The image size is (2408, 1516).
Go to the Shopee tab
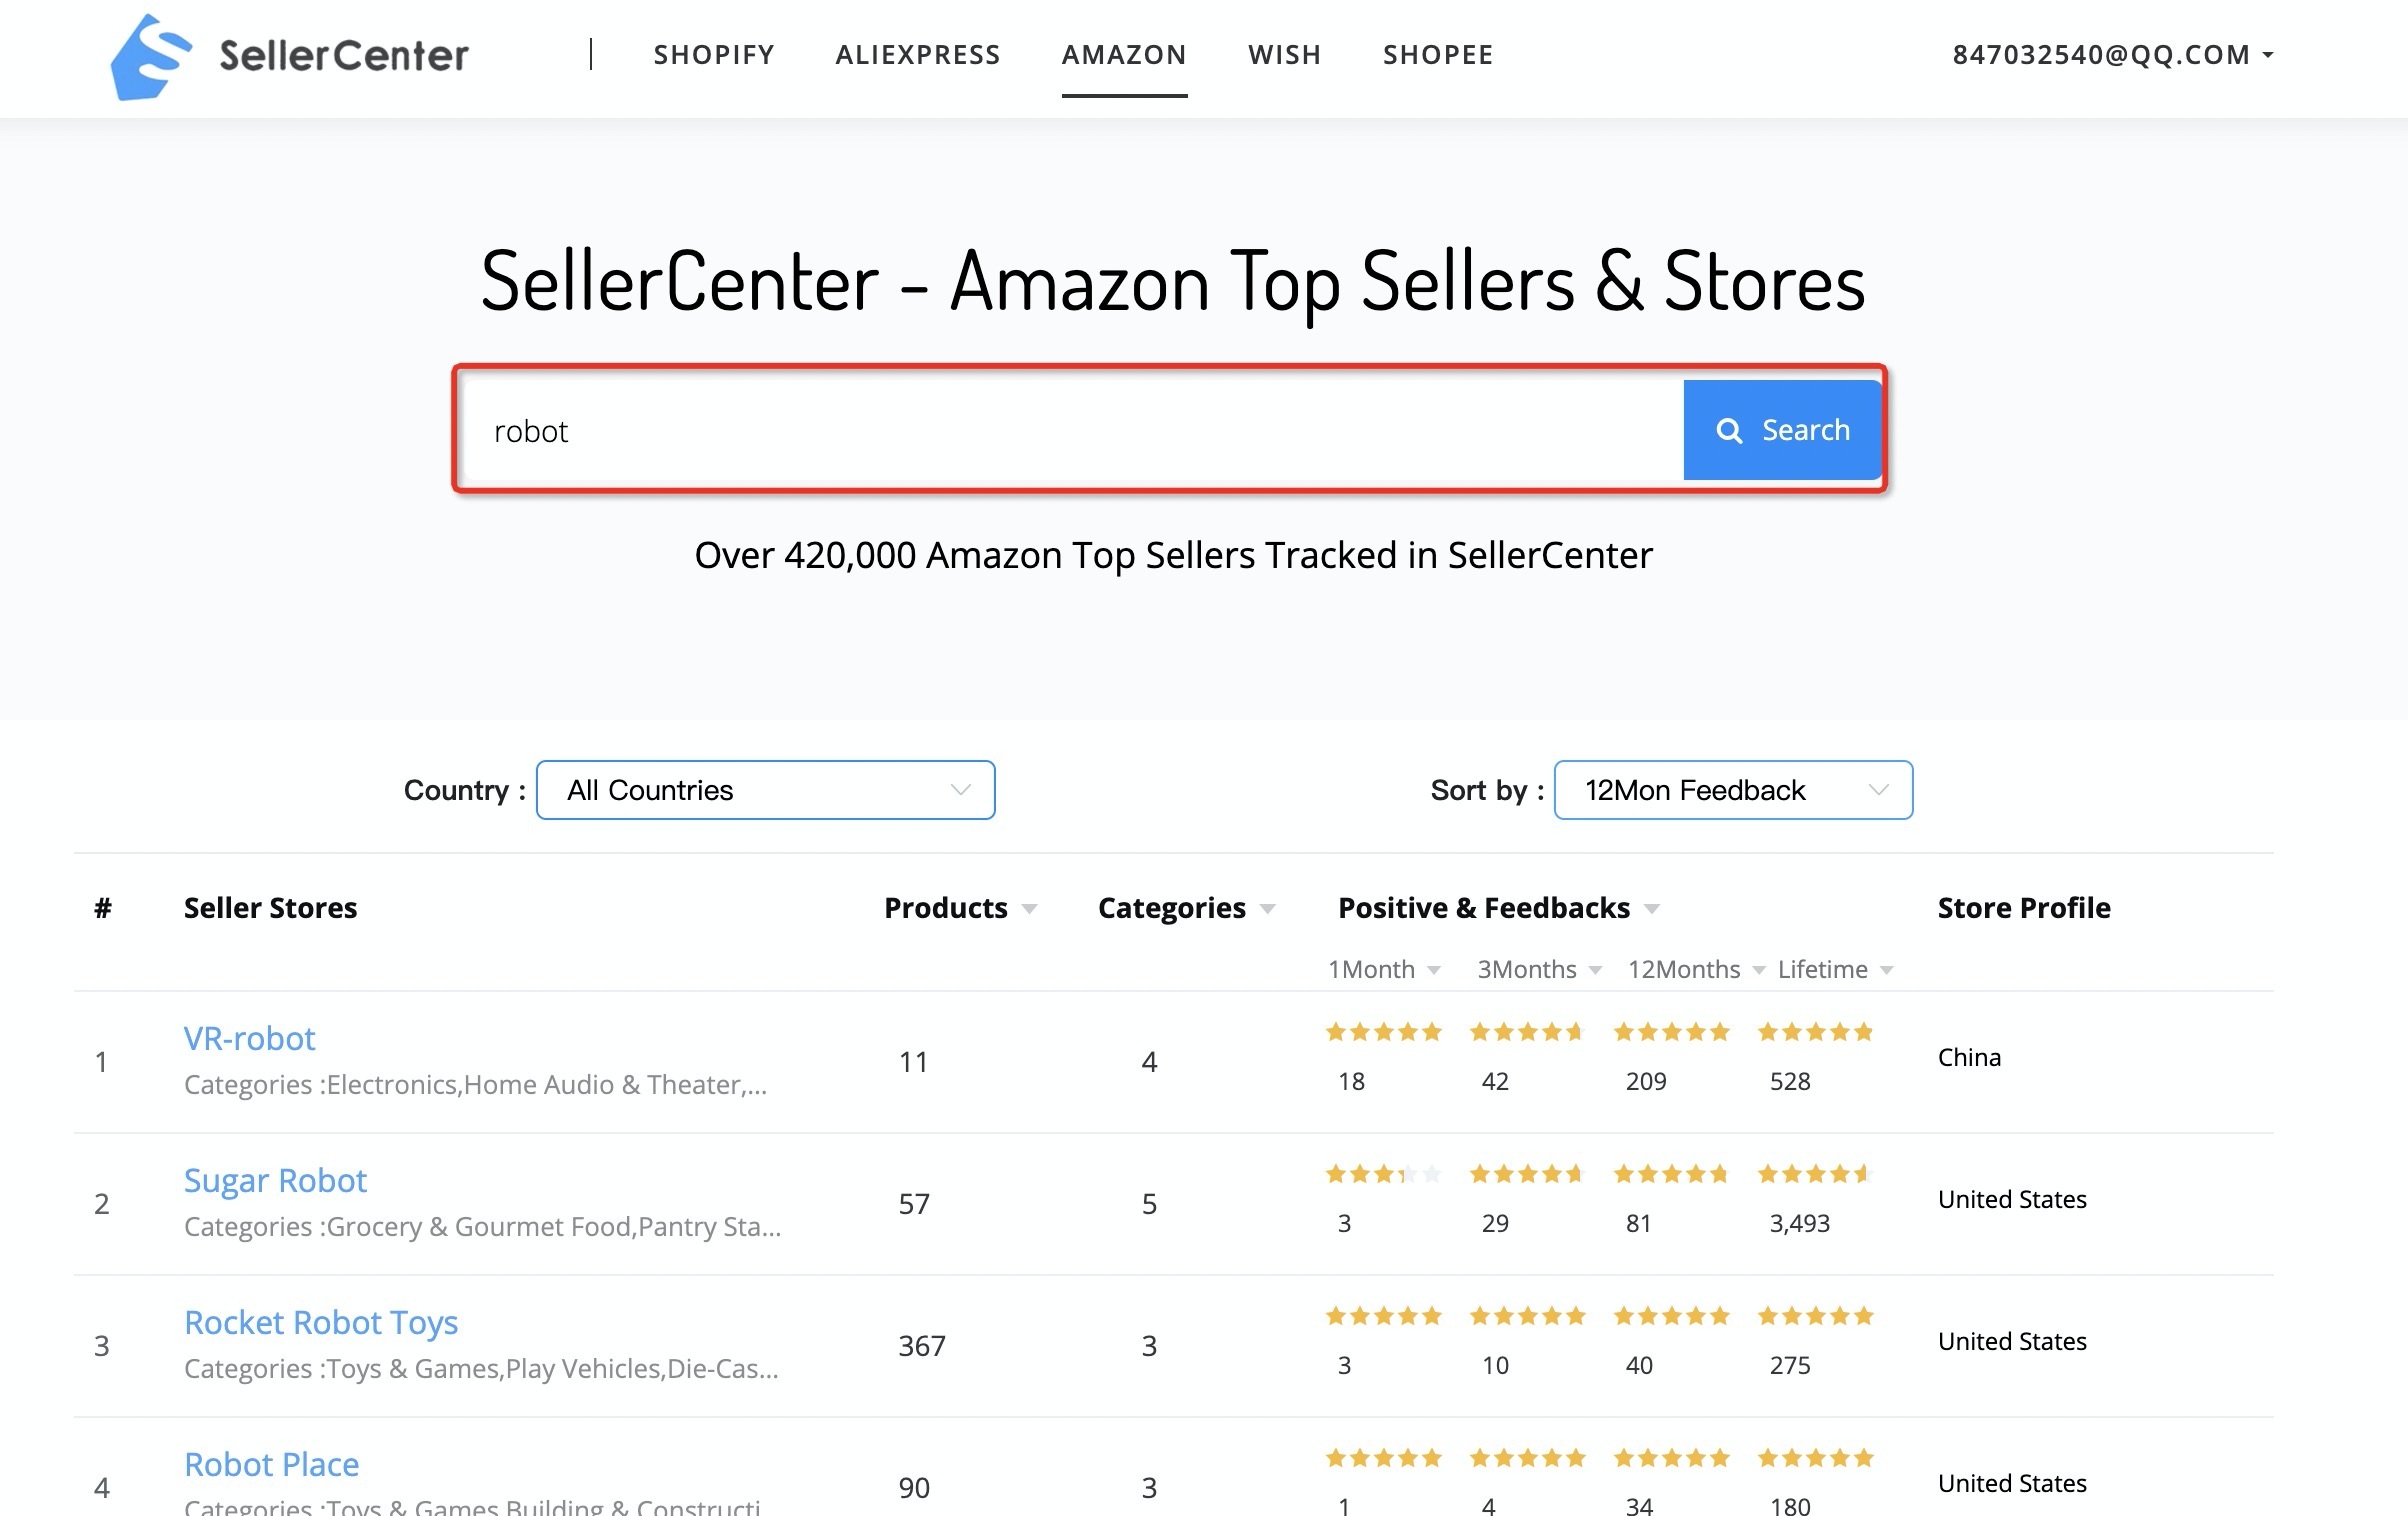coord(1438,55)
